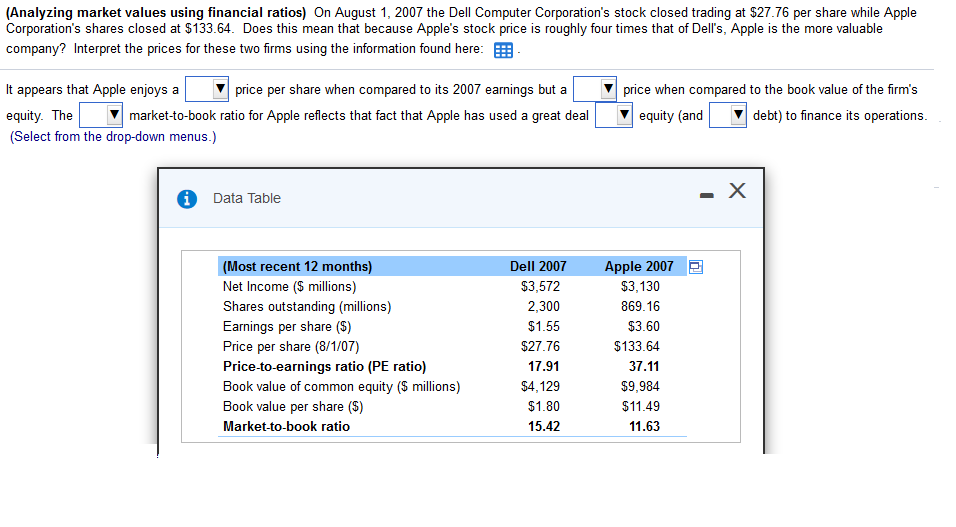Click the copy table icon next to Apple 2007
956x527 pixels.
[696, 267]
